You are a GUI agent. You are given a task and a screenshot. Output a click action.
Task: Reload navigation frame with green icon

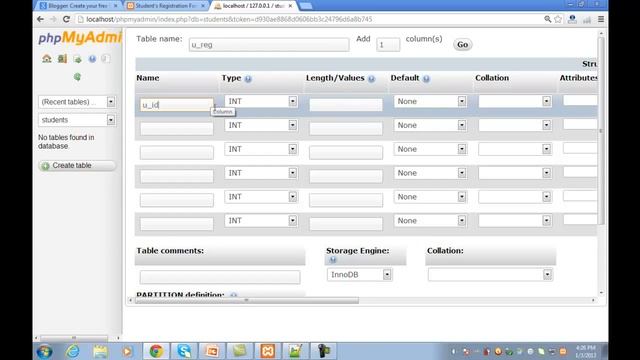[77, 77]
